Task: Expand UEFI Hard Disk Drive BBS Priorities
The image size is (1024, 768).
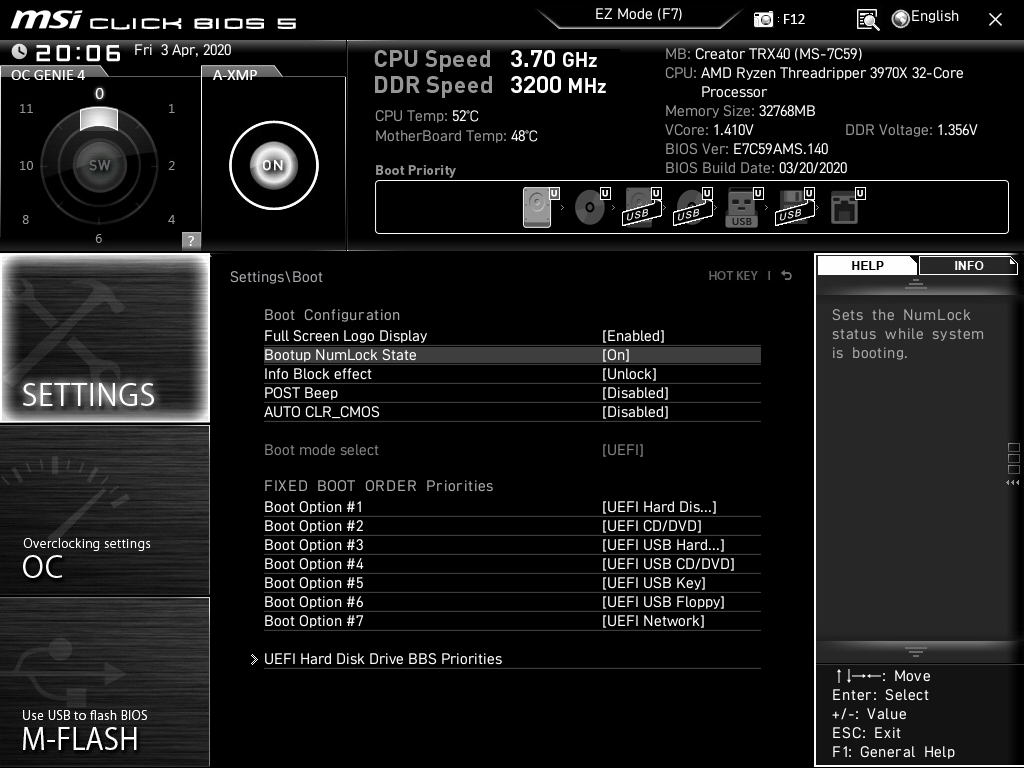Action: [383, 659]
